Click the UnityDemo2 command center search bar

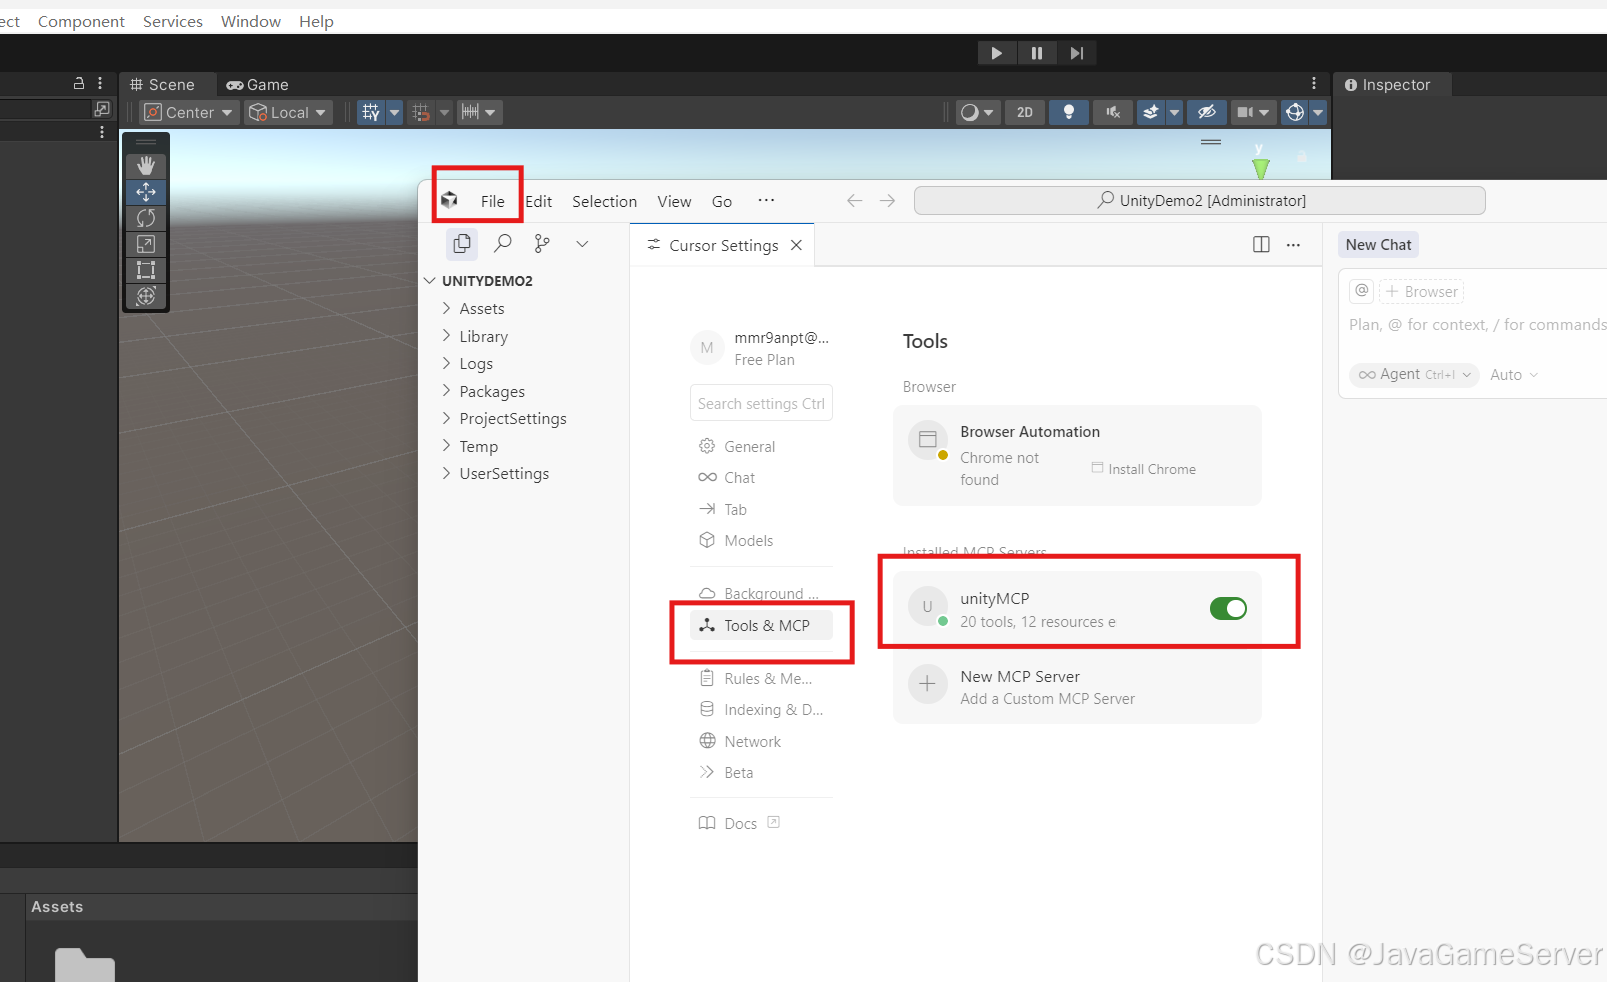pos(1200,200)
